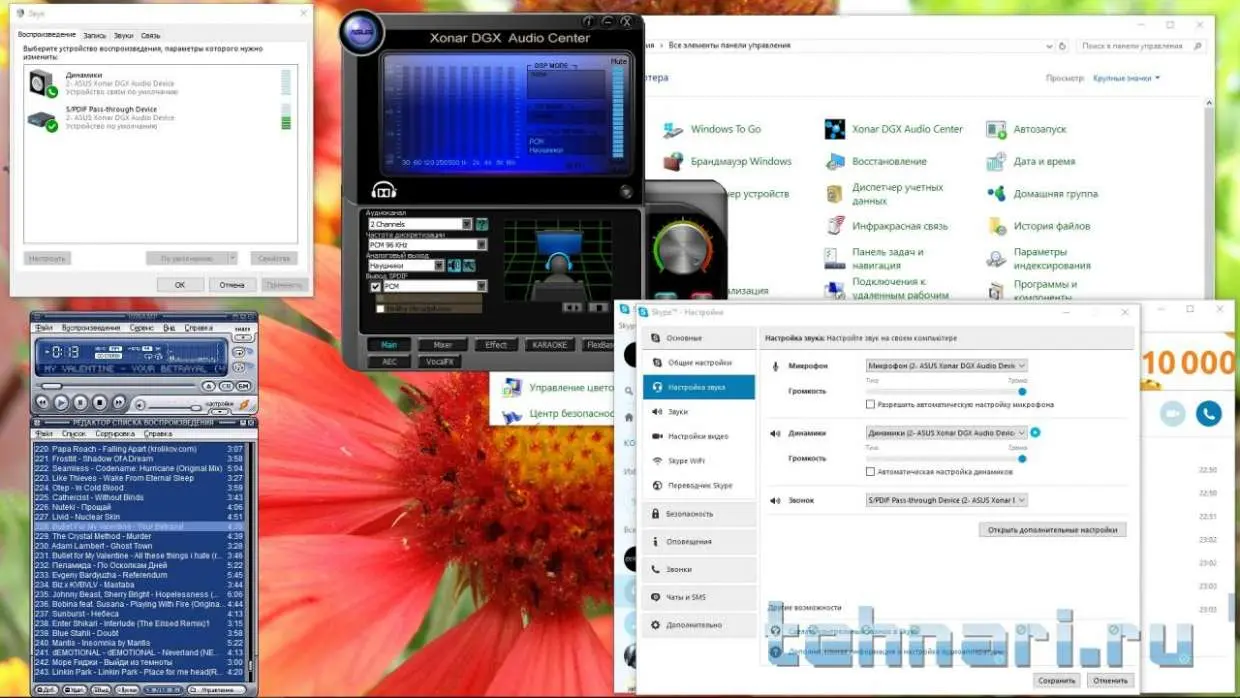The width and height of the screenshot is (1240, 698).
Task: Click Открыть дополнительные настройки button
Action: [x=1052, y=530]
